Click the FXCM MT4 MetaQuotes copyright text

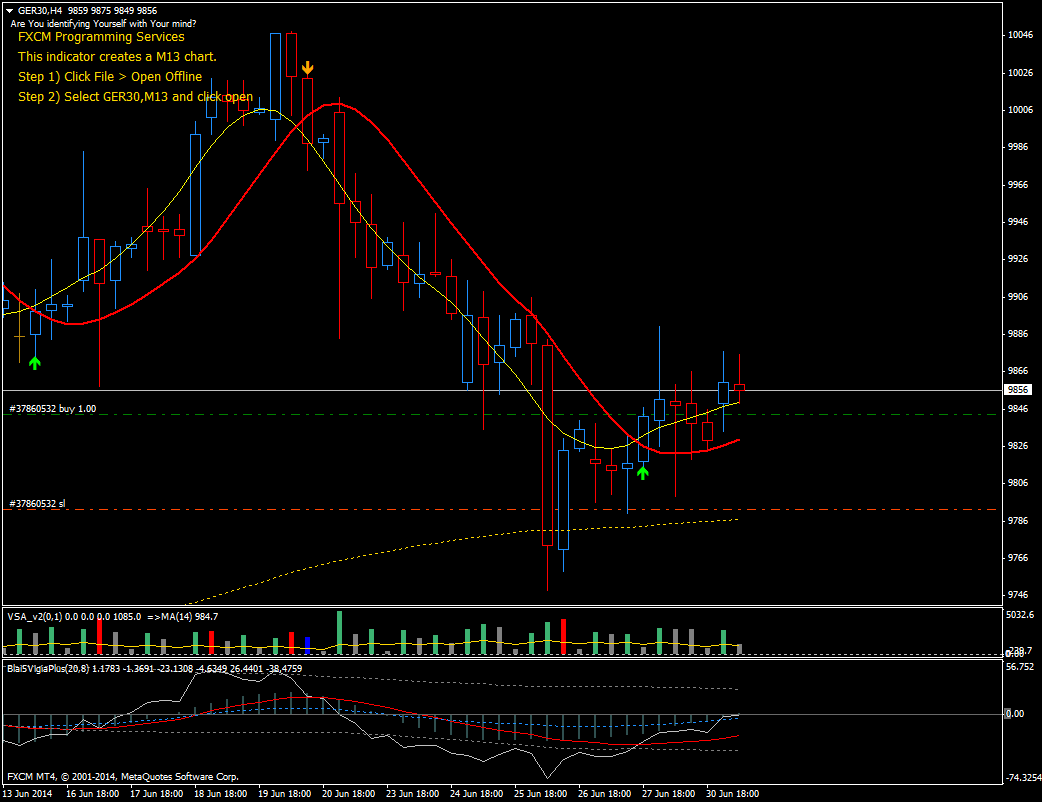tap(123, 776)
